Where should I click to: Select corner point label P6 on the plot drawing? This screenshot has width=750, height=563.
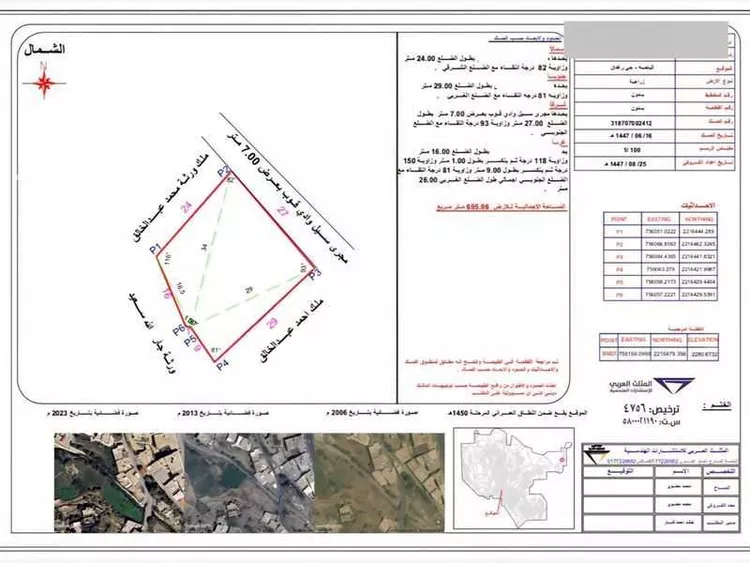coord(179,330)
